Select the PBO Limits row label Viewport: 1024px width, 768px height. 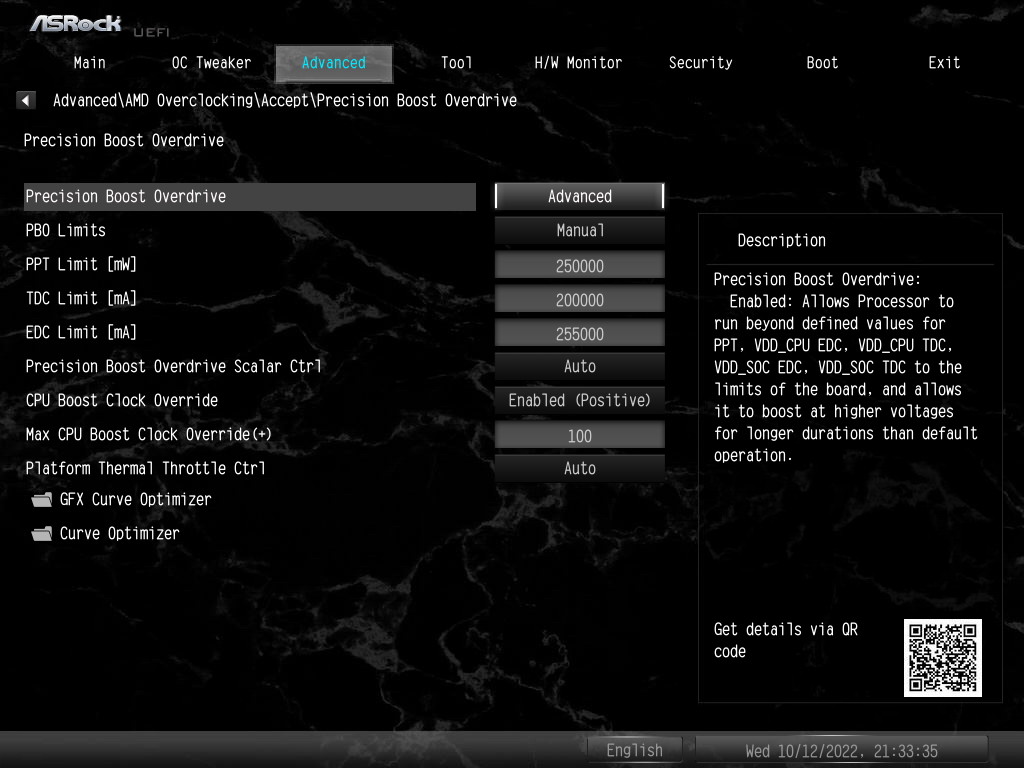pyautogui.click(x=65, y=231)
